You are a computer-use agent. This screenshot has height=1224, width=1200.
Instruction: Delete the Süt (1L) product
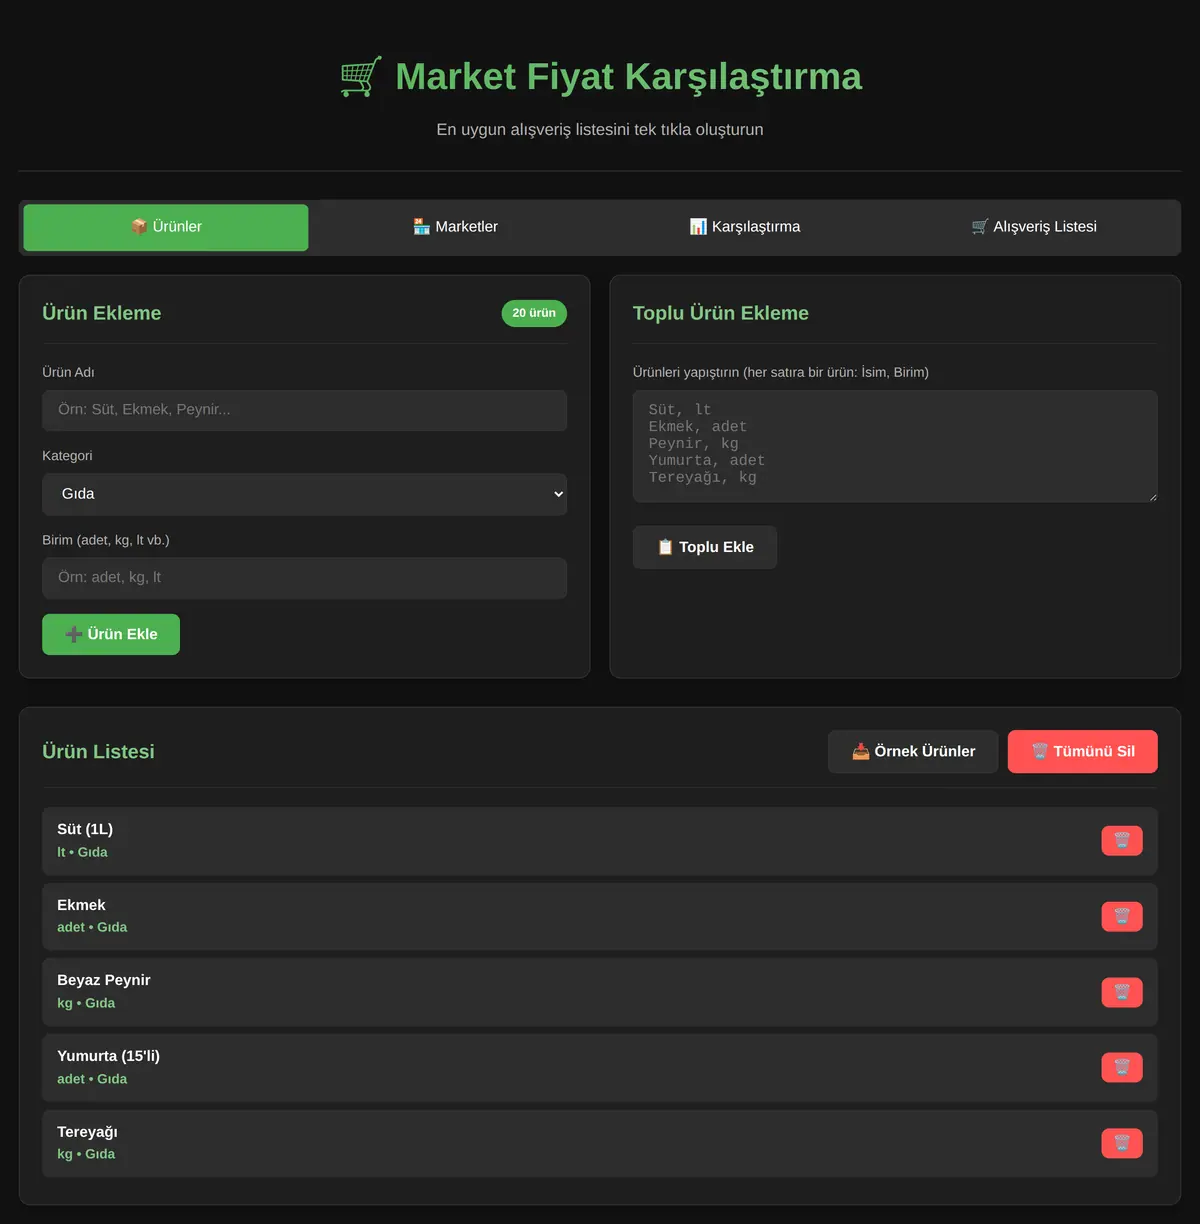click(1122, 841)
